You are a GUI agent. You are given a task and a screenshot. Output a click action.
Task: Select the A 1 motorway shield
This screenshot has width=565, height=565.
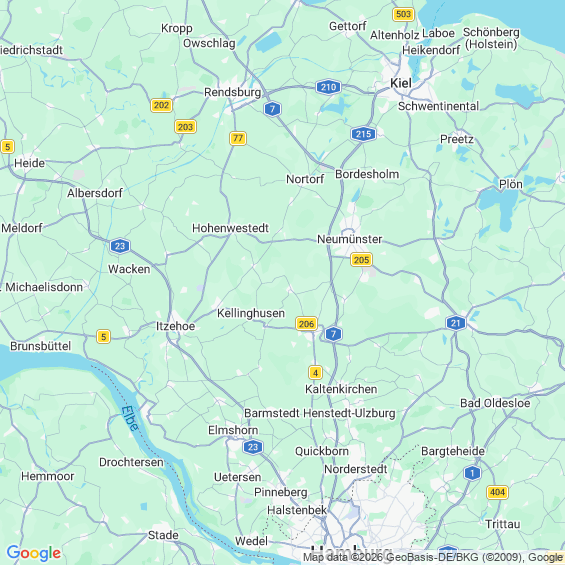tap(472, 473)
